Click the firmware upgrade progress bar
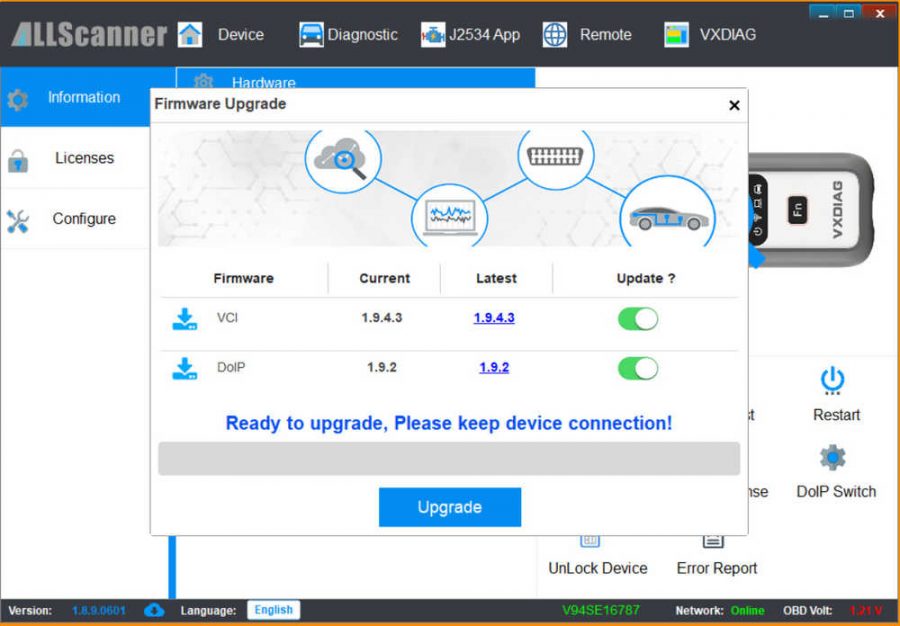This screenshot has width=900, height=626. pyautogui.click(x=449, y=459)
